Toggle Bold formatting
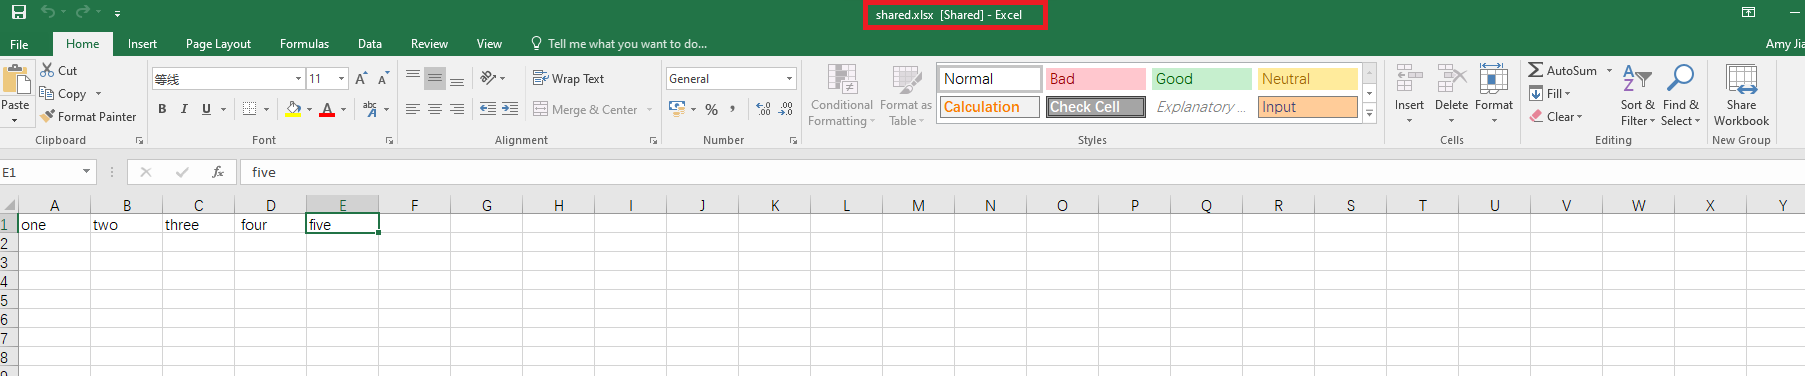The height and width of the screenshot is (376, 1805). click(x=162, y=109)
